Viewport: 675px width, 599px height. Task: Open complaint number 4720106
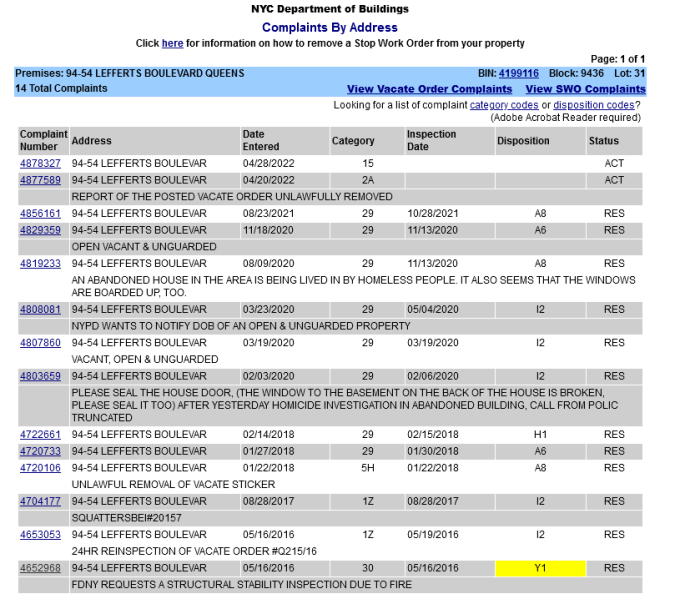click(x=40, y=468)
